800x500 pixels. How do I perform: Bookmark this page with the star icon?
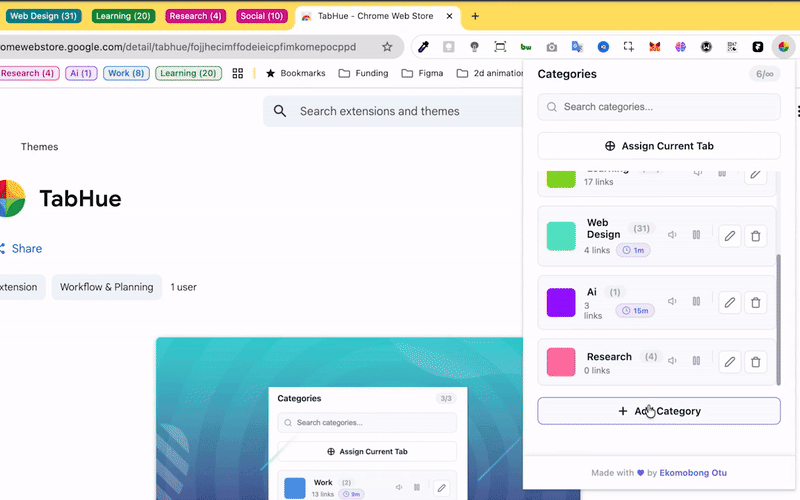click(x=387, y=47)
